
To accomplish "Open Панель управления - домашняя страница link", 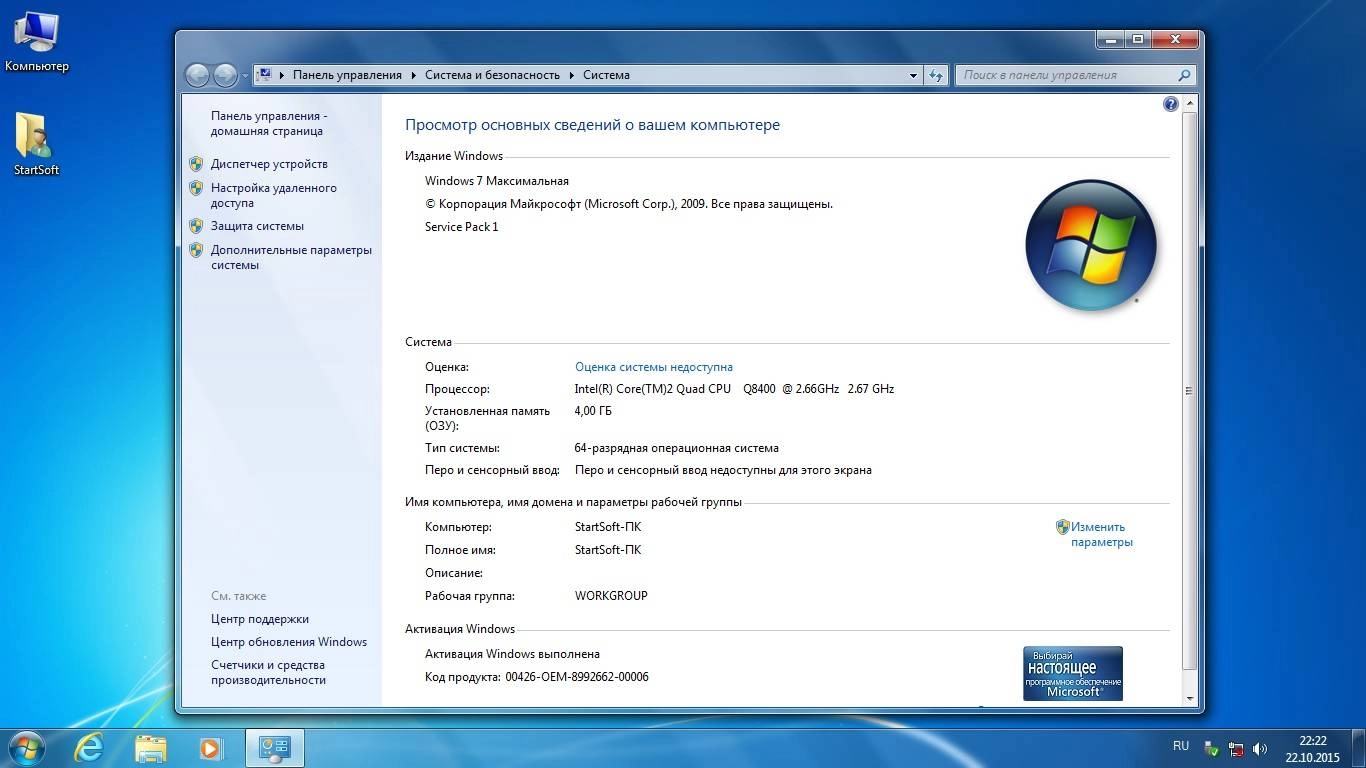I will click(x=268, y=123).
